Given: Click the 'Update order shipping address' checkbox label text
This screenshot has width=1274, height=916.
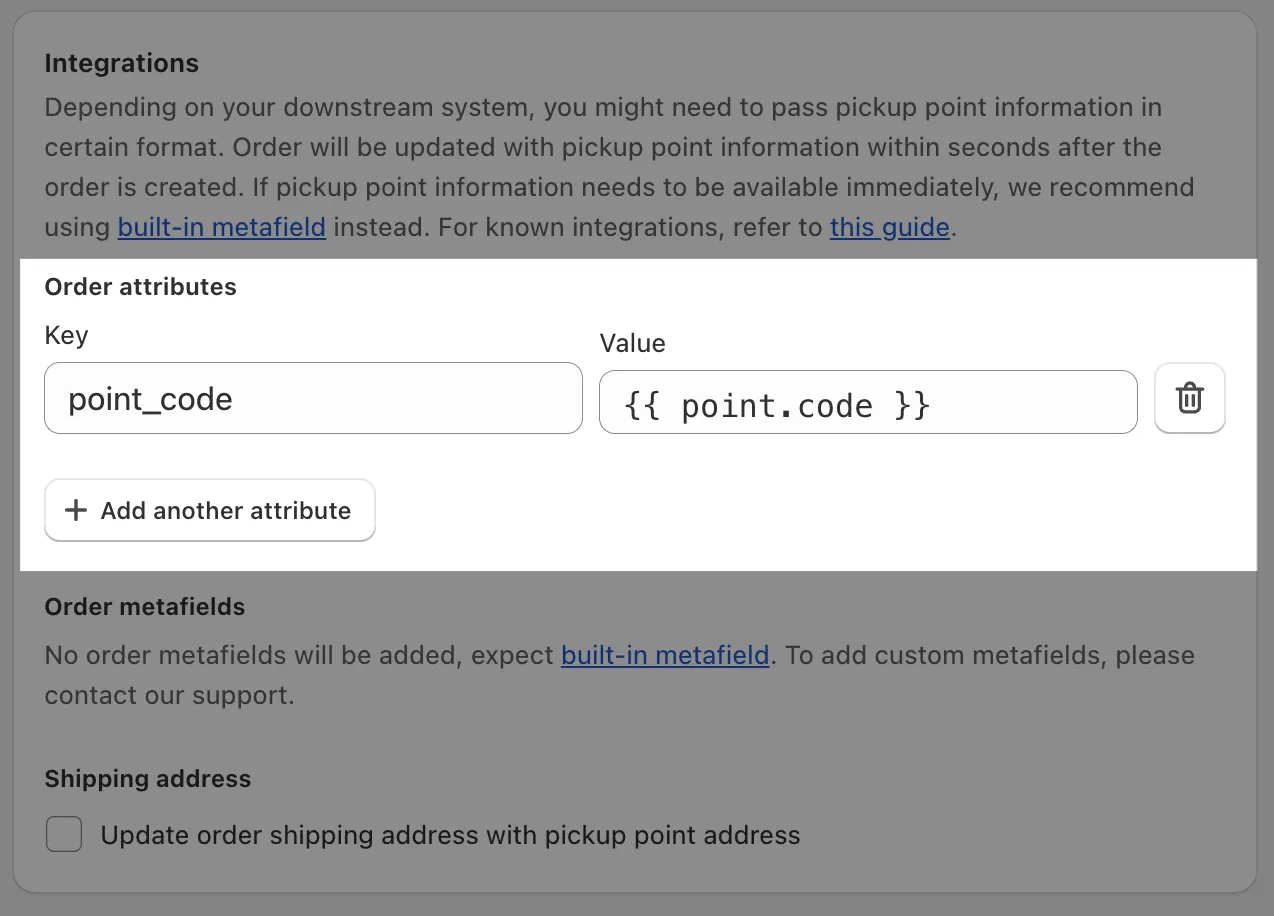Looking at the screenshot, I should click(x=450, y=835).
